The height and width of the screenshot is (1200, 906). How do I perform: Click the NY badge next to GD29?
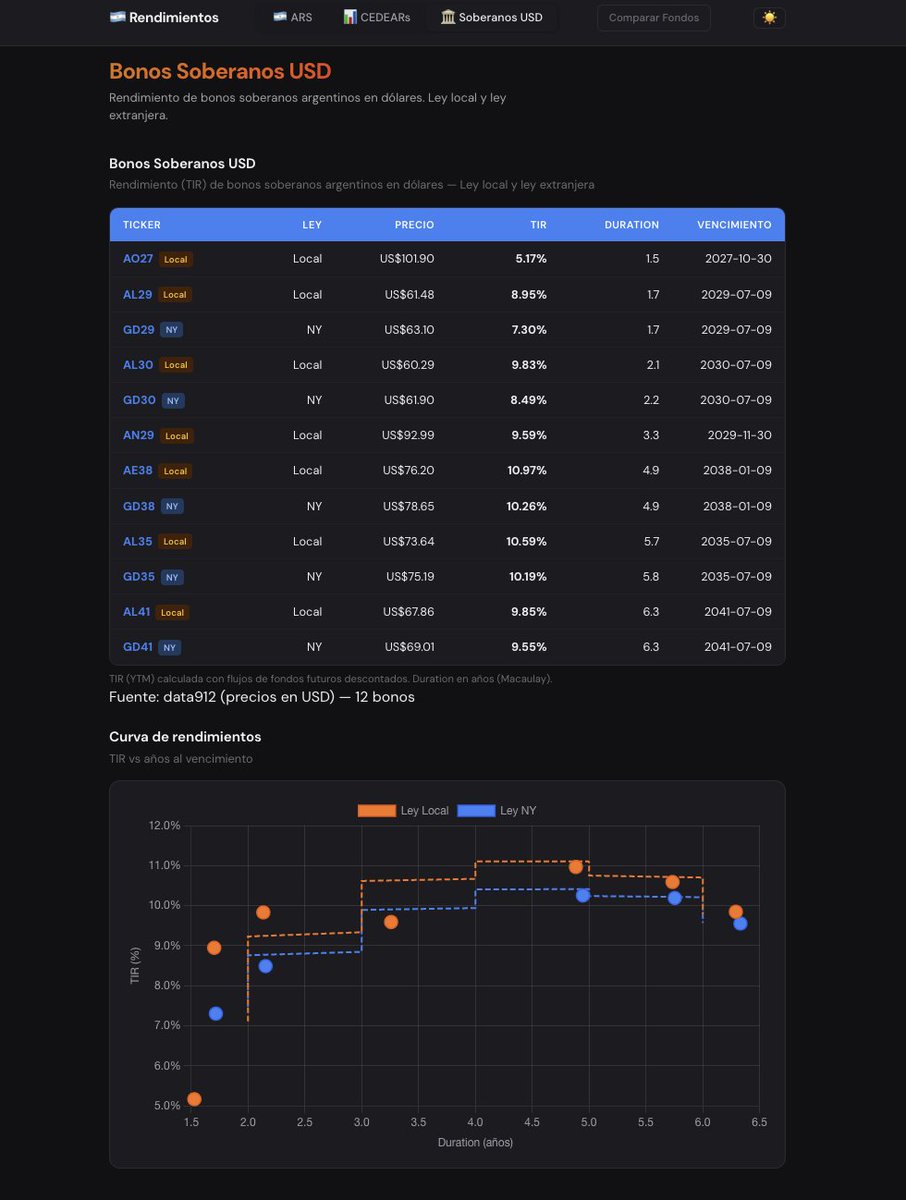tap(172, 330)
